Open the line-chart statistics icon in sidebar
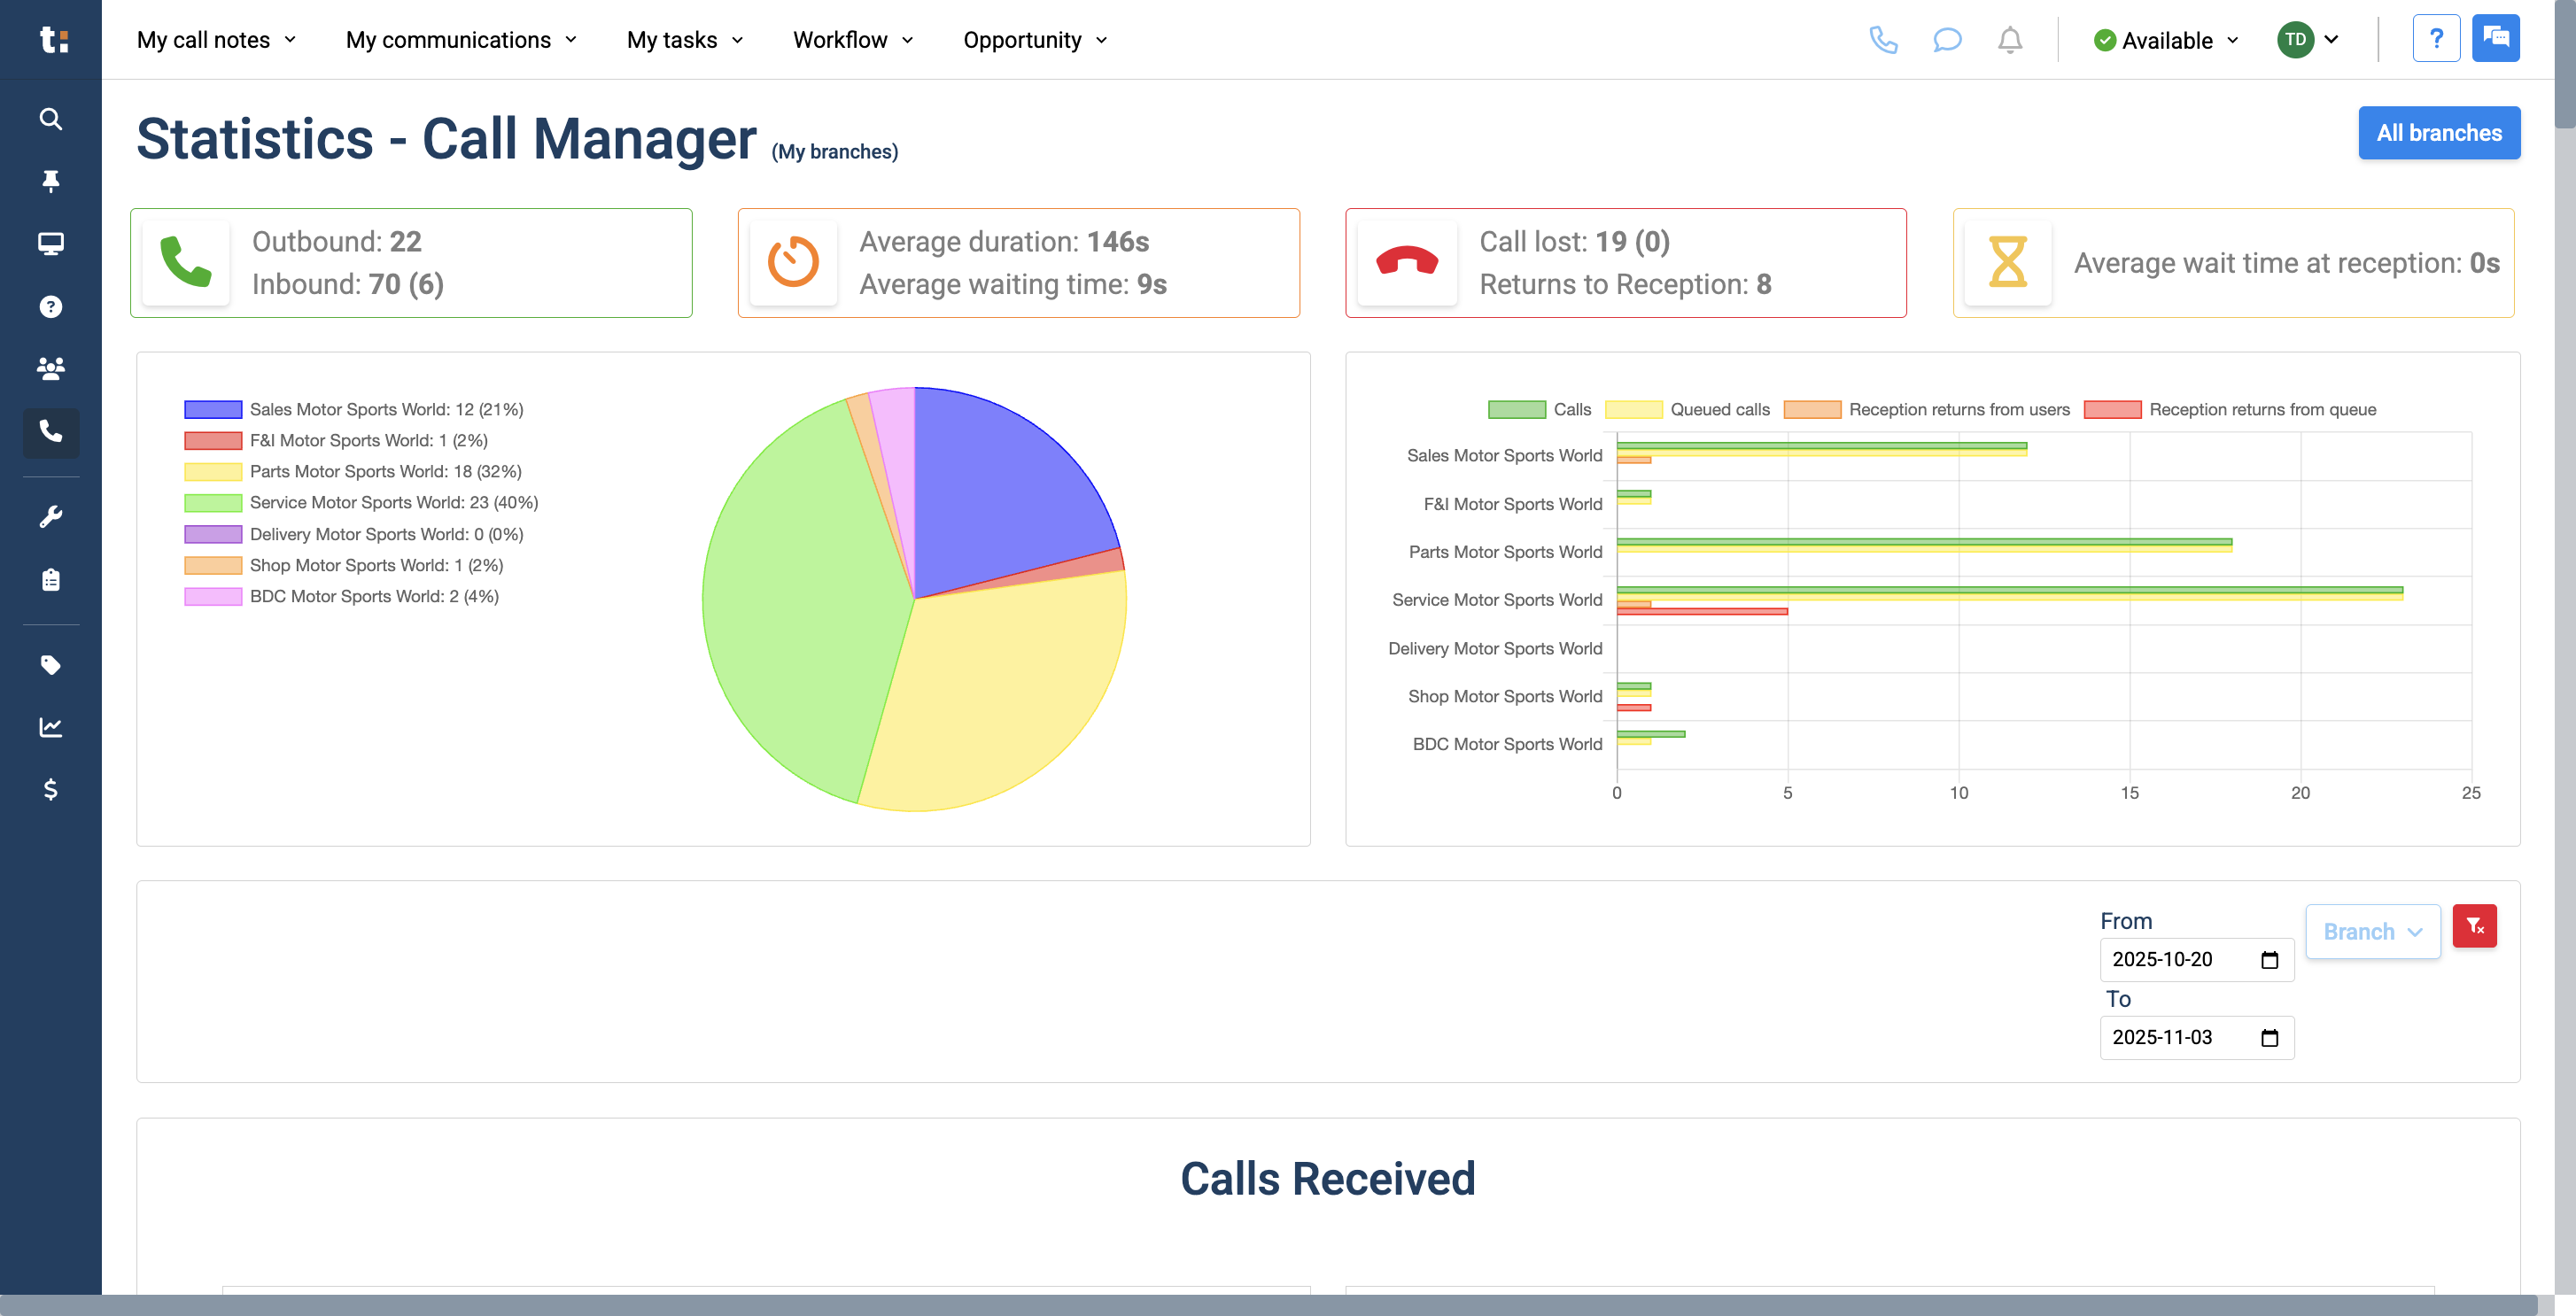Viewport: 2576px width, 1316px height. point(50,727)
